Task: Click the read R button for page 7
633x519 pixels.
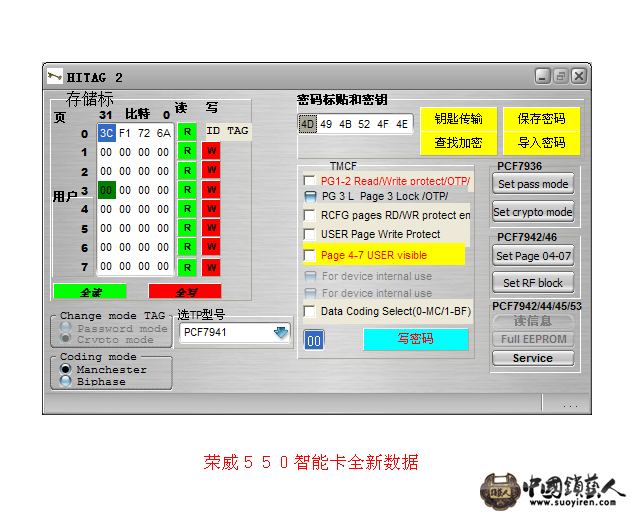Action: coord(187,267)
